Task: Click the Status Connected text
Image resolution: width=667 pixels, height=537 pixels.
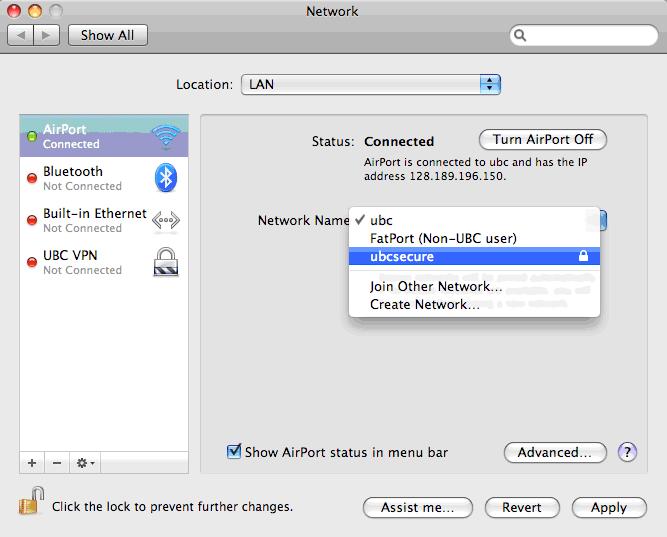Action: (399, 141)
